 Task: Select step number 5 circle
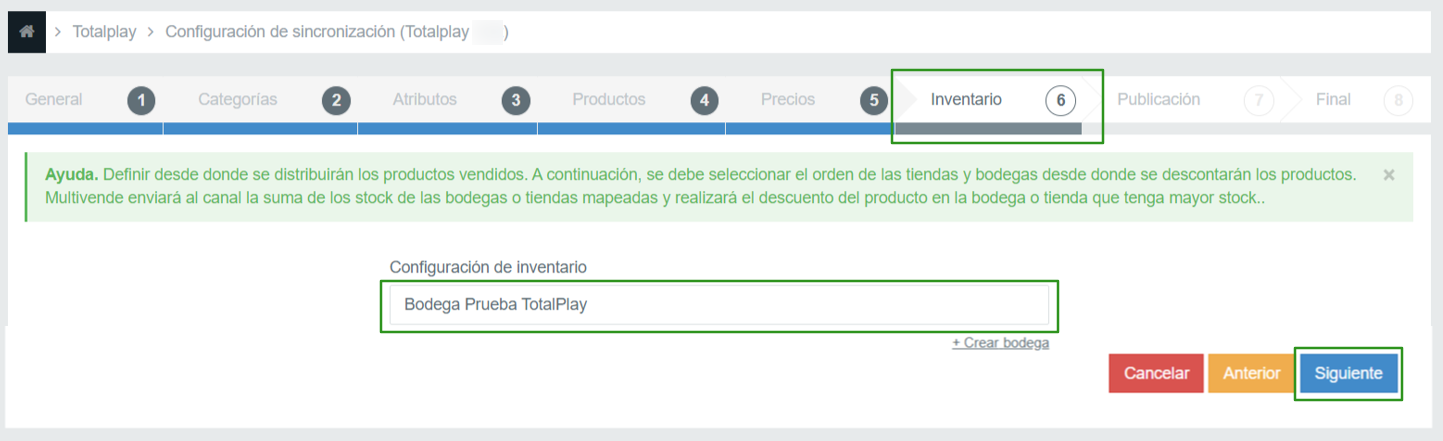[x=874, y=100]
